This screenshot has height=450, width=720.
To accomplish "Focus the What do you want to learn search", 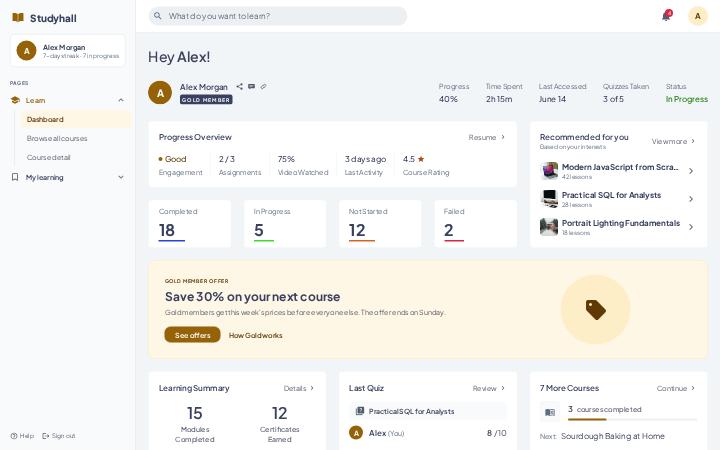I will 277,16.
